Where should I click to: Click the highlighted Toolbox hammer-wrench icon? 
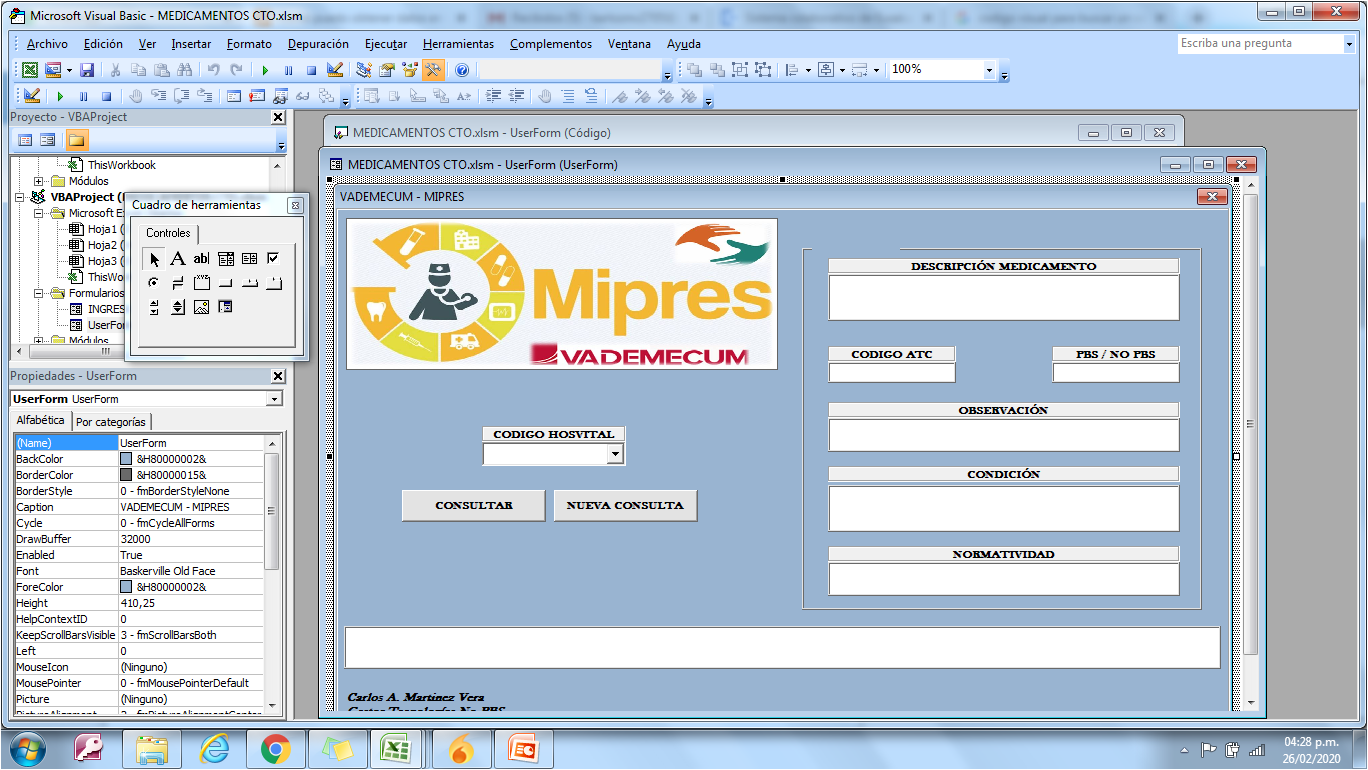coord(432,70)
